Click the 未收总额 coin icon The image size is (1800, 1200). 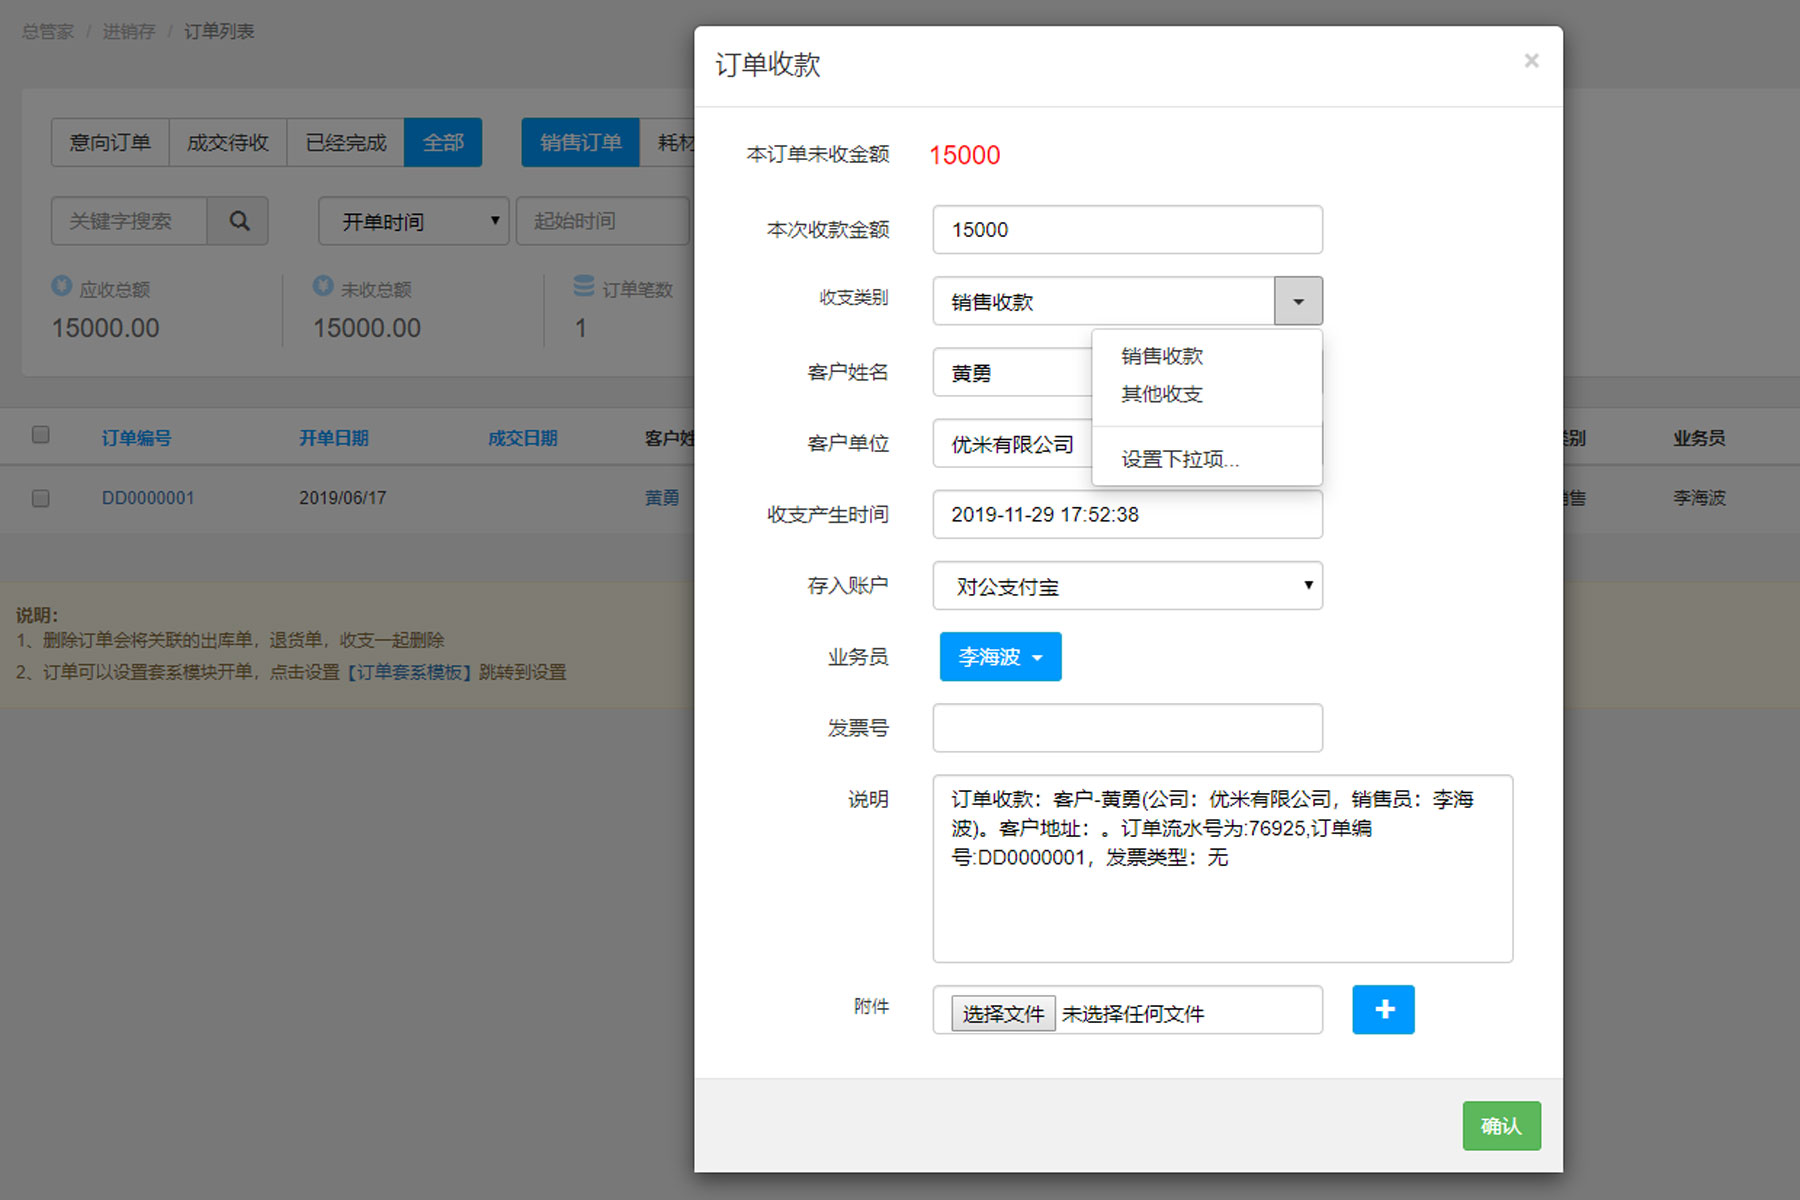click(323, 286)
